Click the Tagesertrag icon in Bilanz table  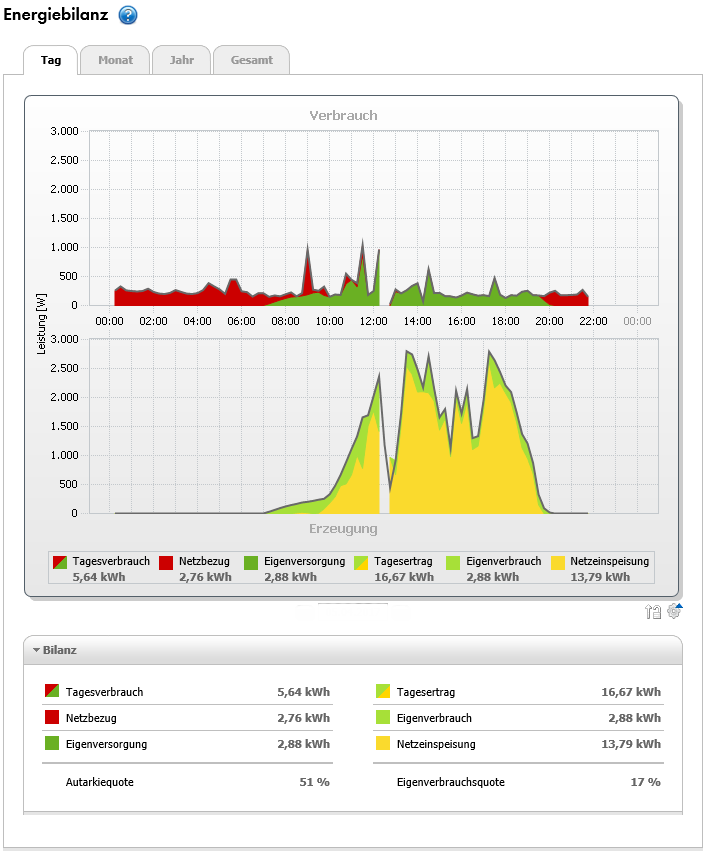click(x=383, y=692)
